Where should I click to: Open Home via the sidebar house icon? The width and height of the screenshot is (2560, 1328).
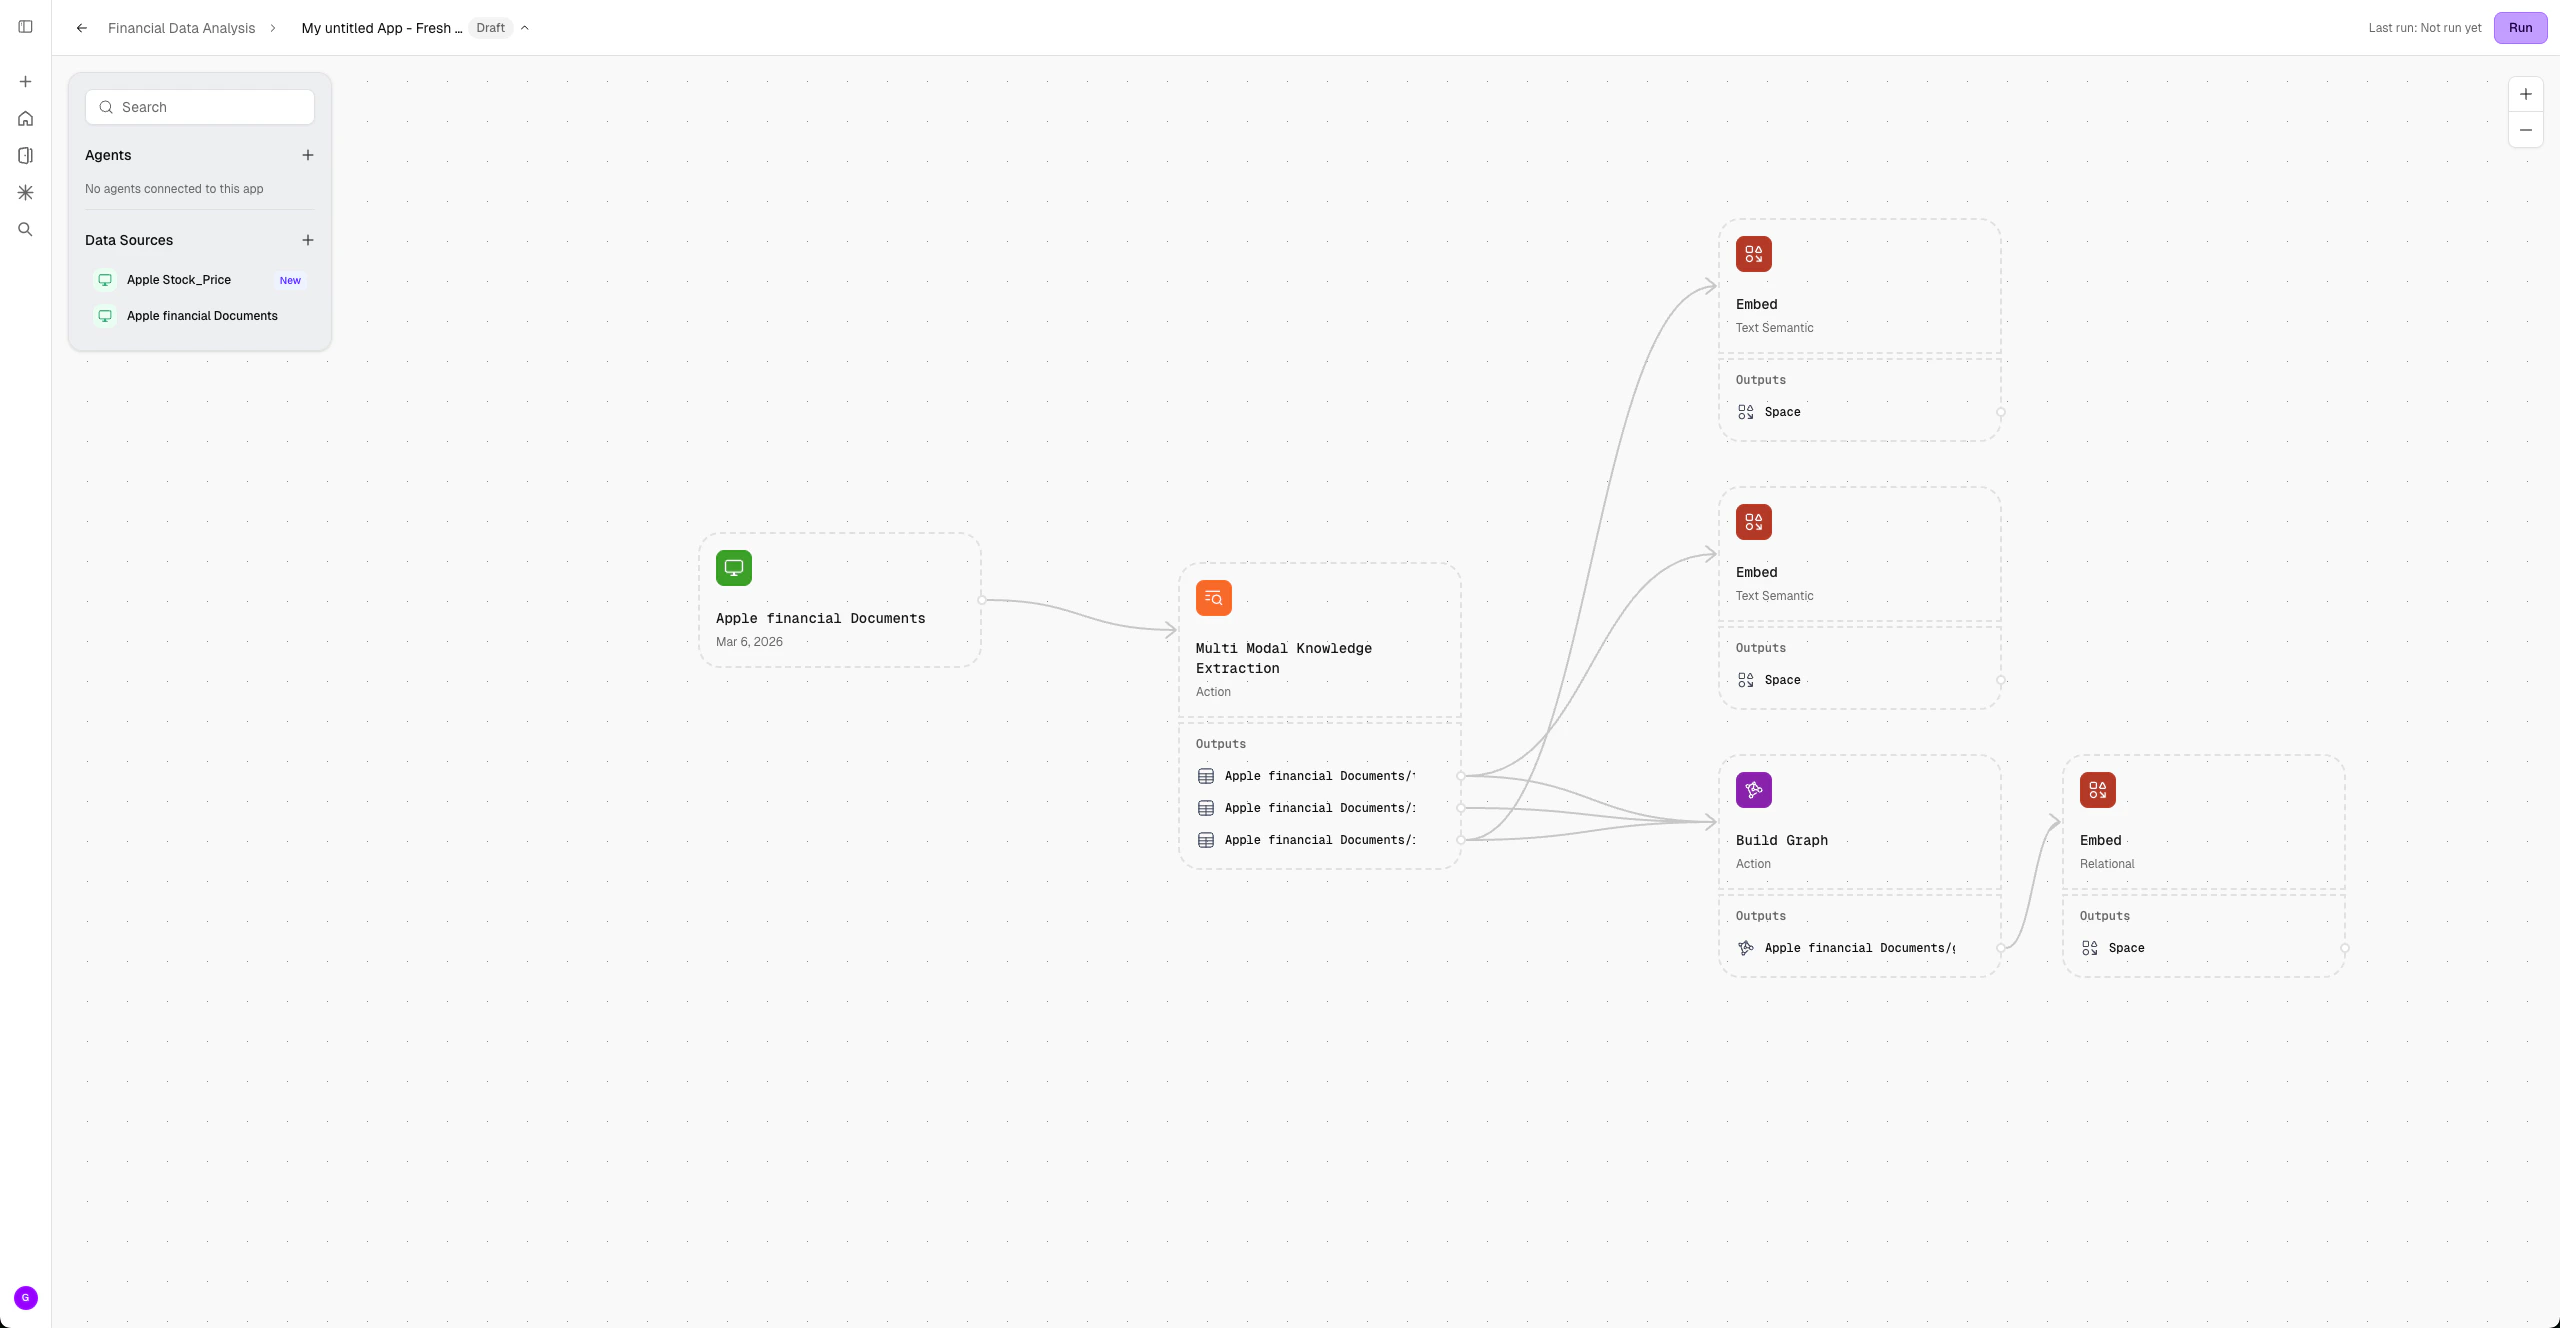click(25, 117)
